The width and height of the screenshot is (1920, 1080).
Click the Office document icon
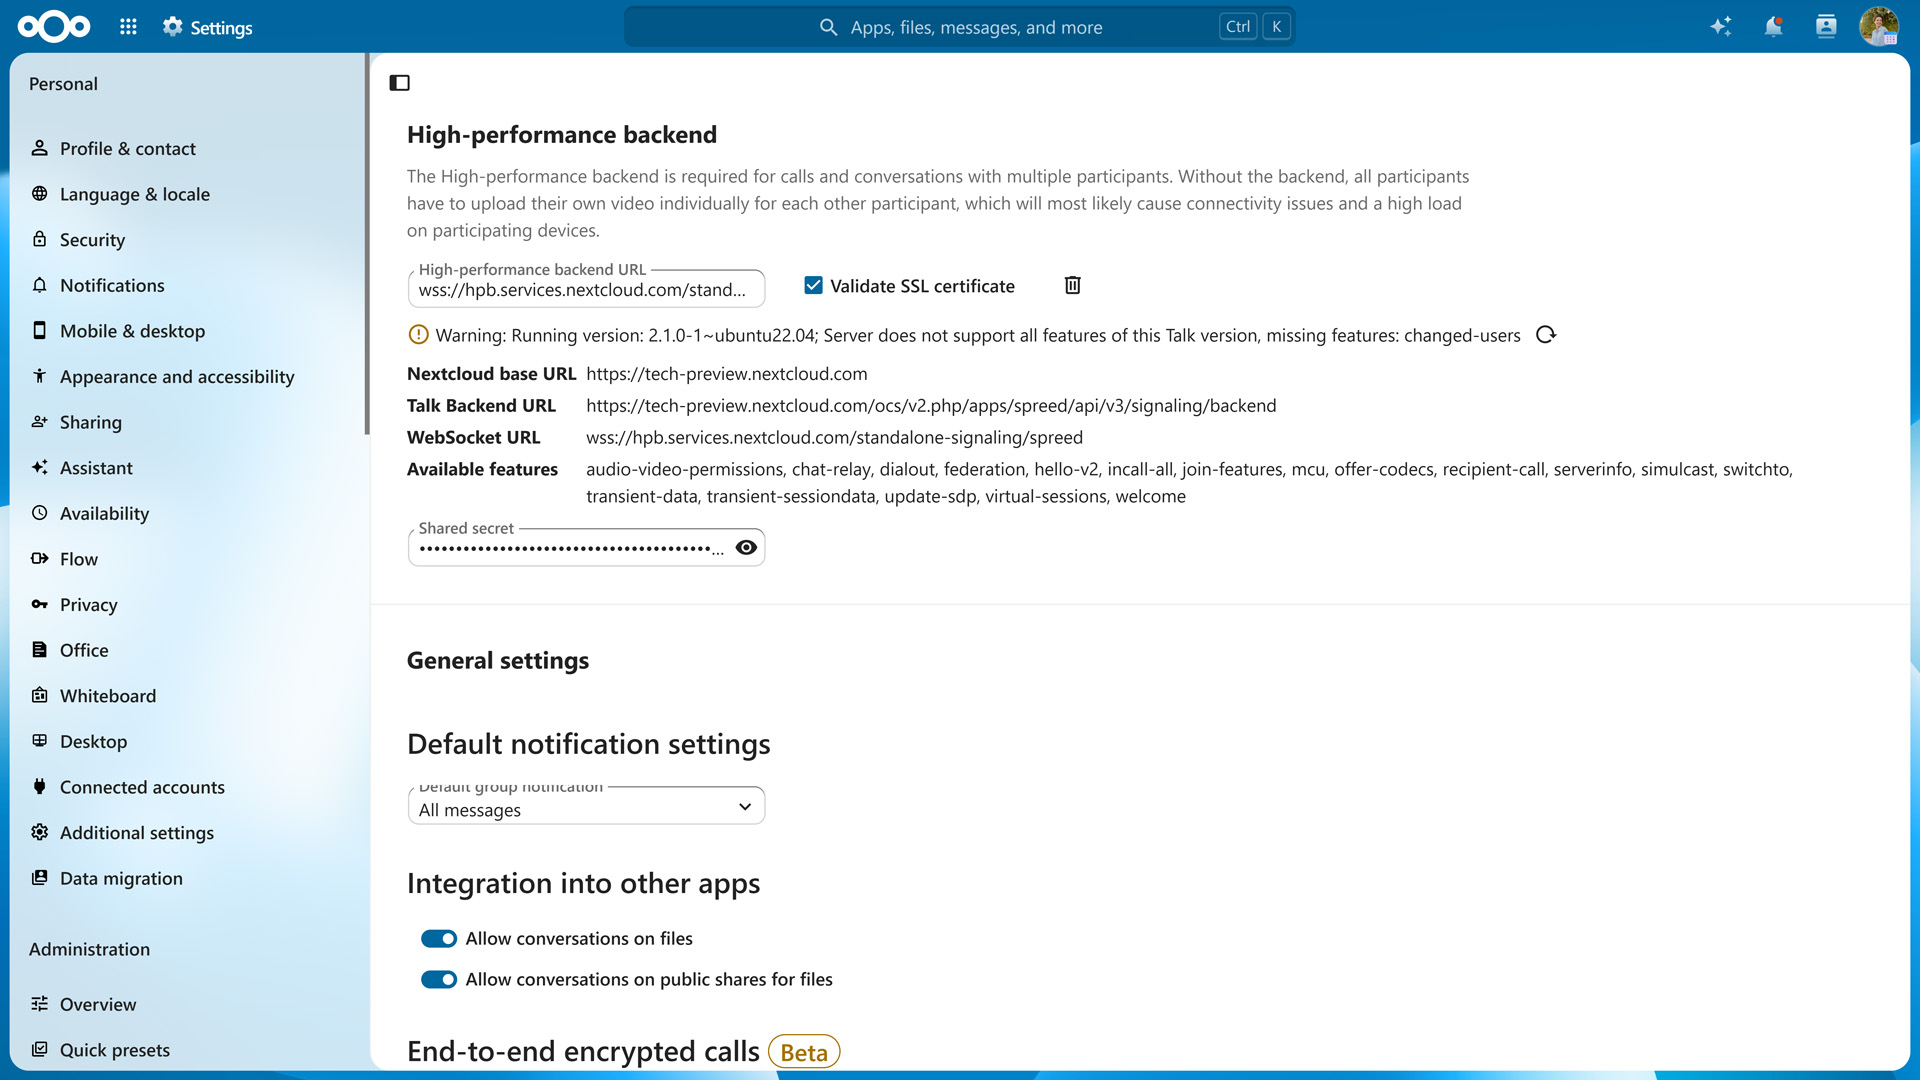point(40,650)
